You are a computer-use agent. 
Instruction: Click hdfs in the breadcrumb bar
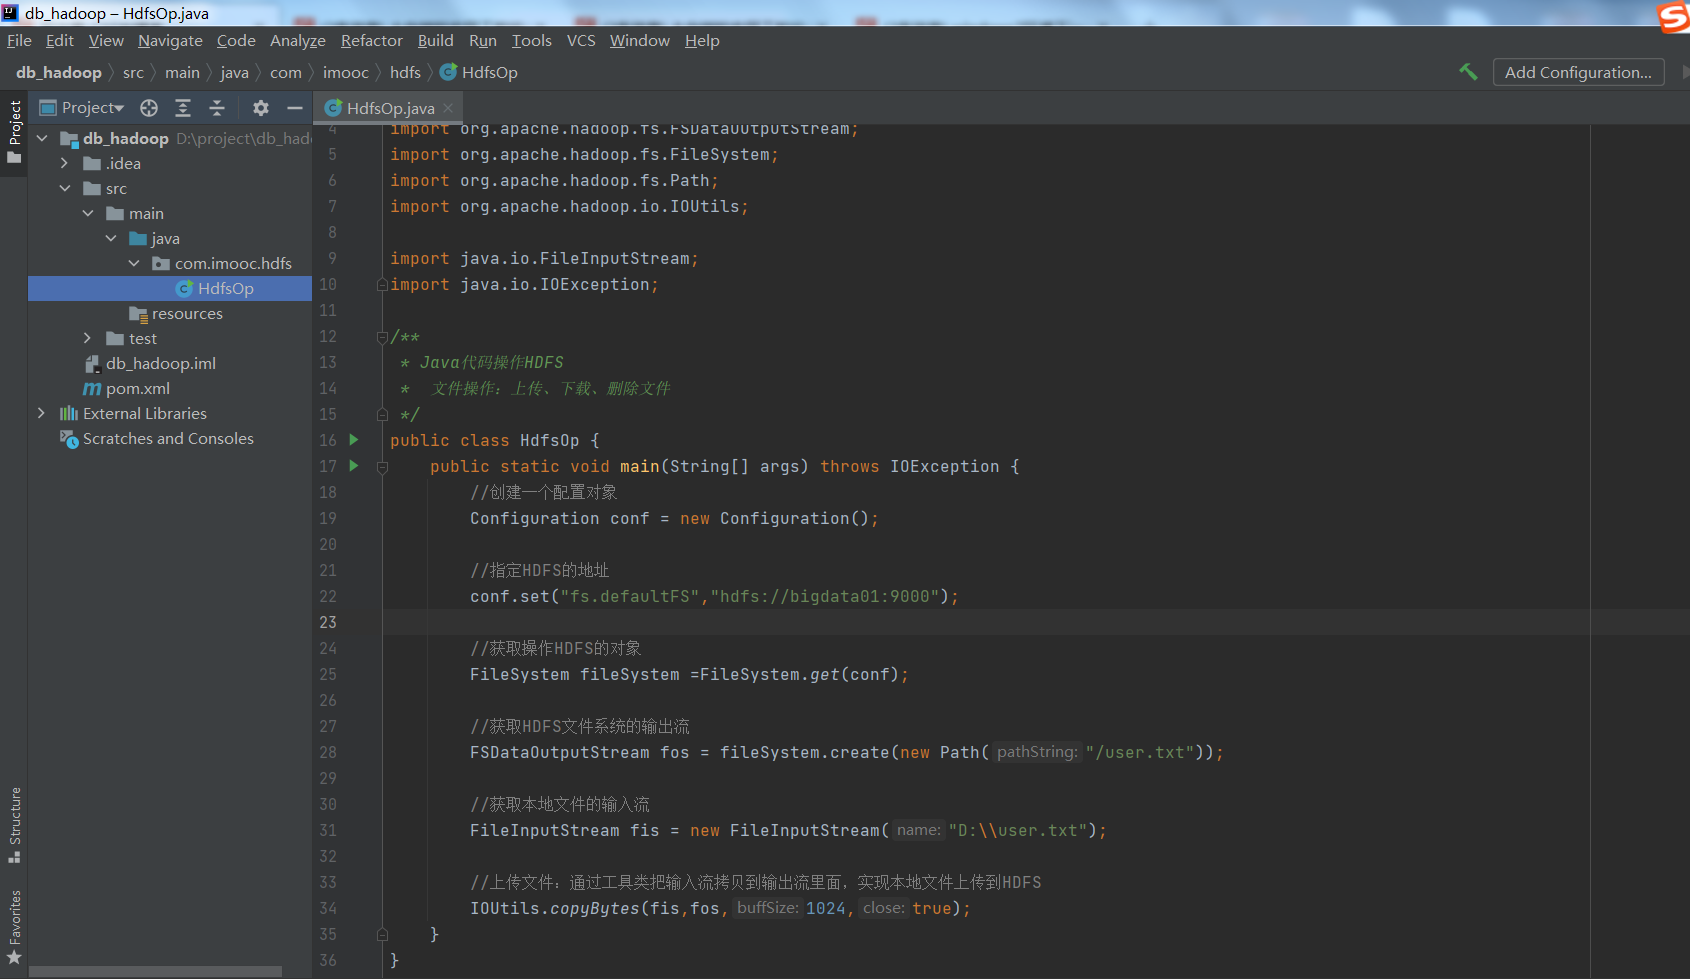(405, 72)
